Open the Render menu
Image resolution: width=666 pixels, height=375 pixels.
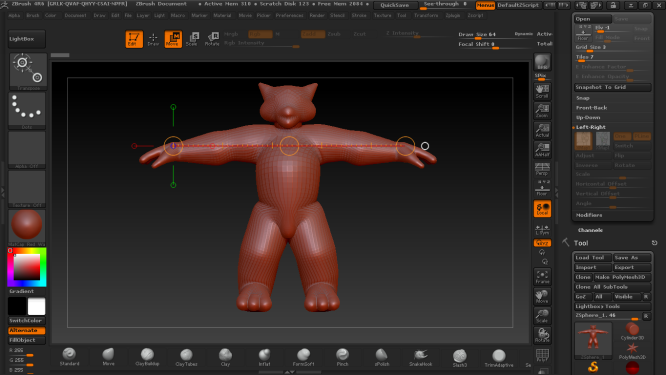tap(317, 15)
